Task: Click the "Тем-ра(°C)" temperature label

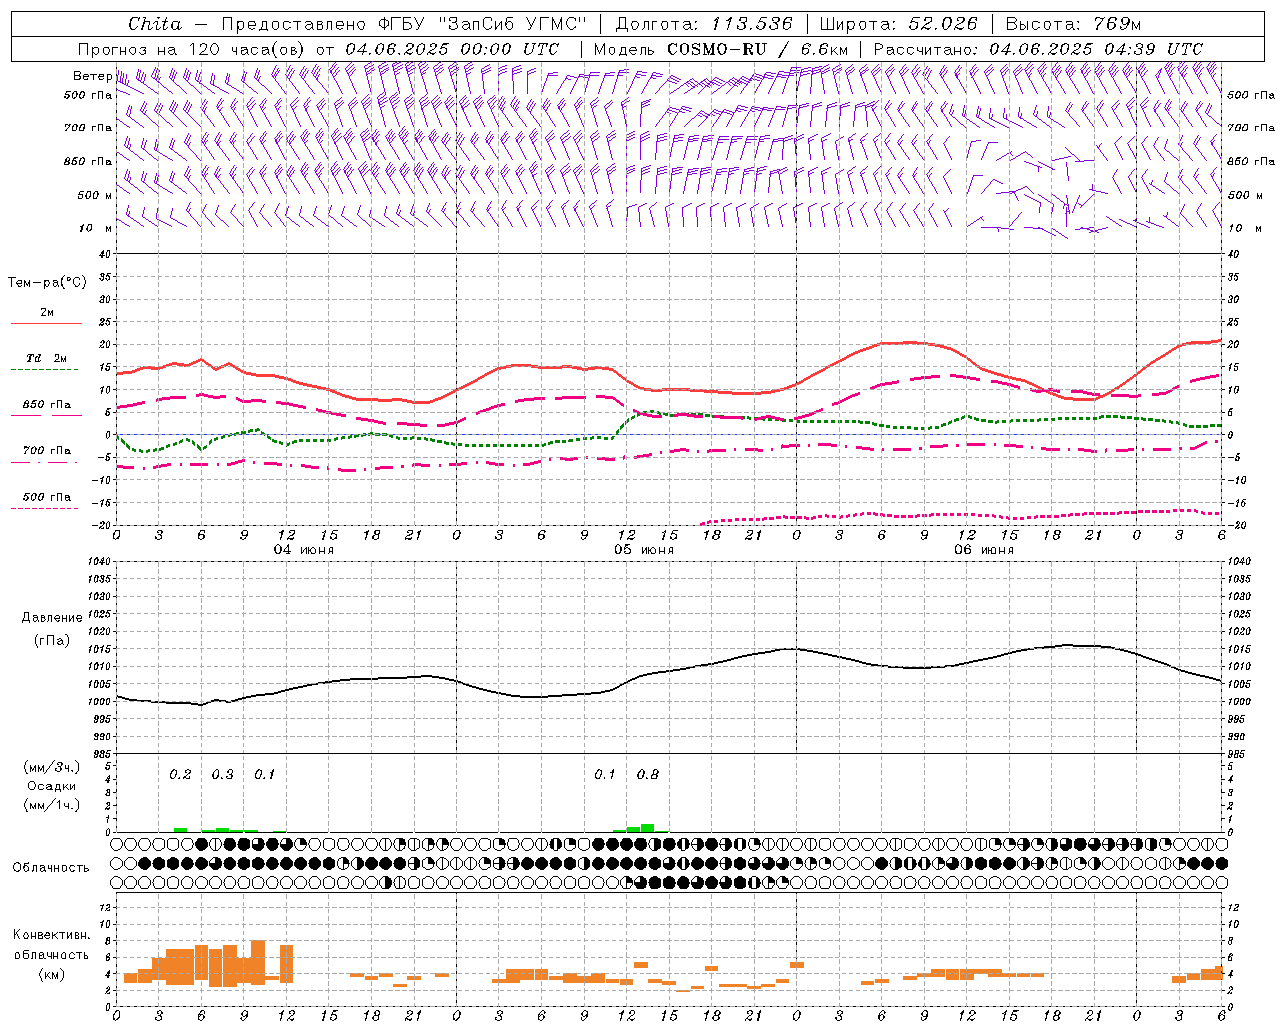Action: [x=47, y=283]
